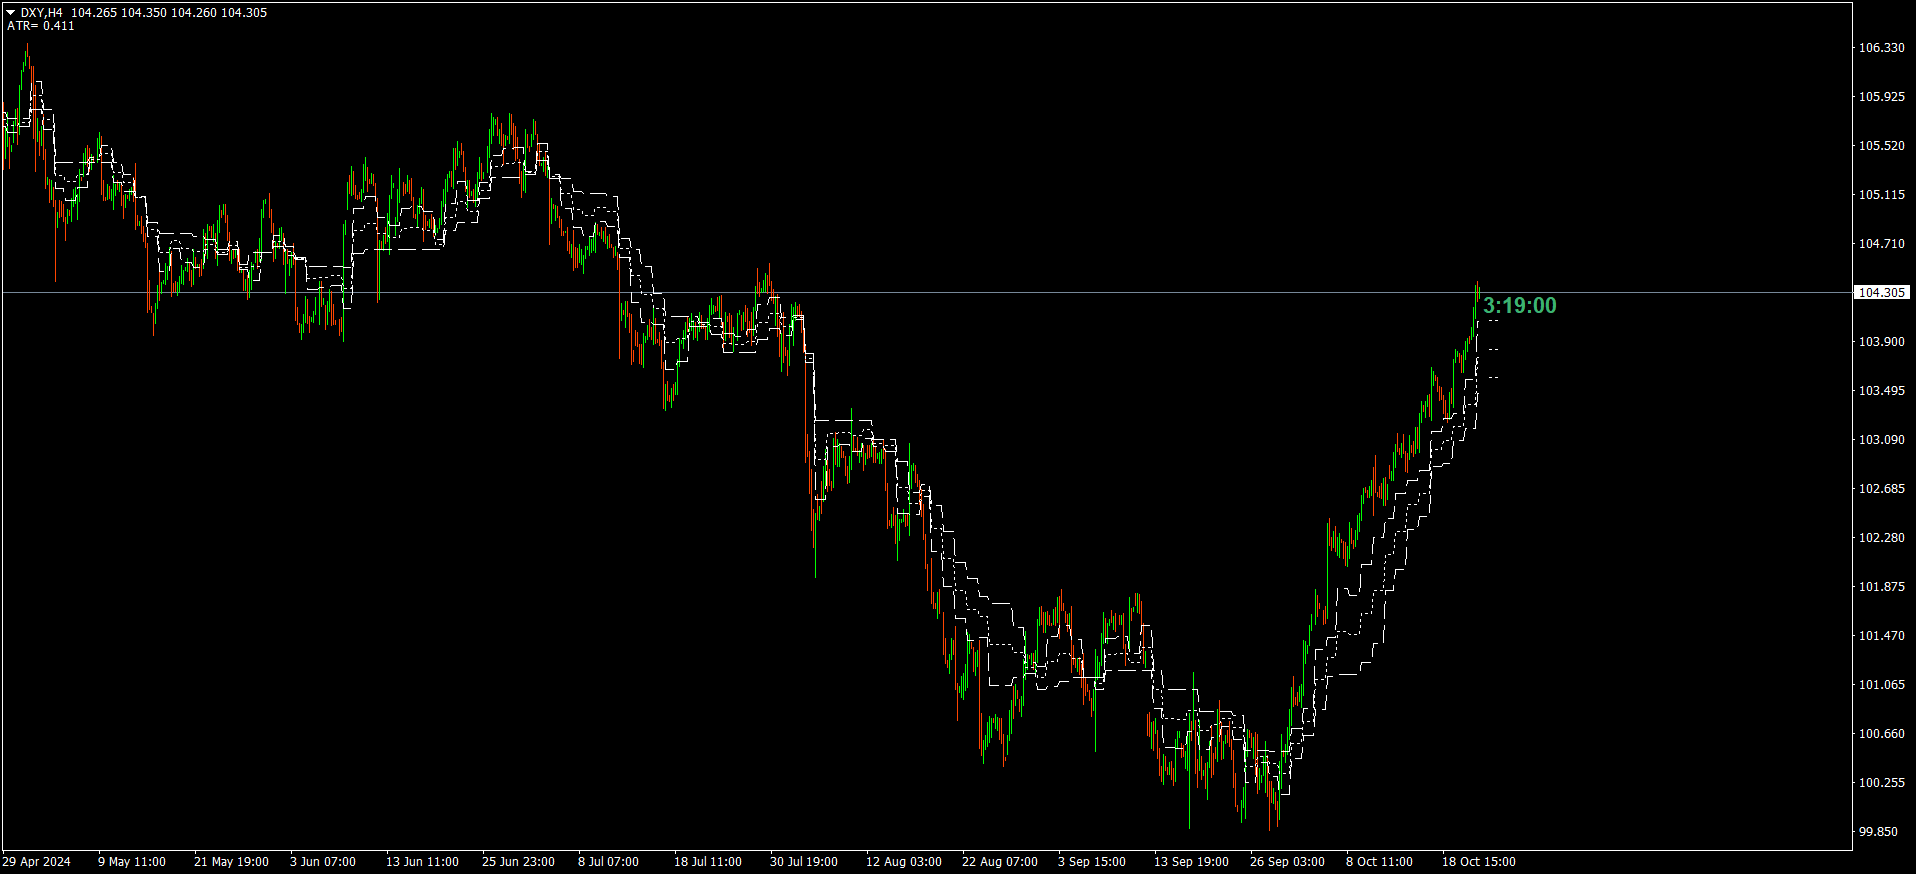Click the OHLC values 104.265 104.350 104.260 104.305
This screenshot has height=874, width=1916.
(169, 13)
